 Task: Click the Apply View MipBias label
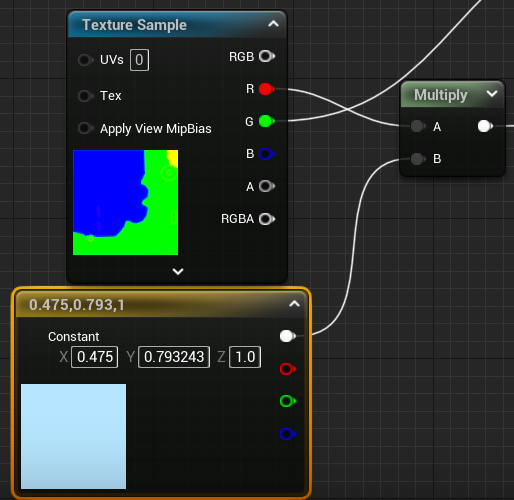[156, 129]
